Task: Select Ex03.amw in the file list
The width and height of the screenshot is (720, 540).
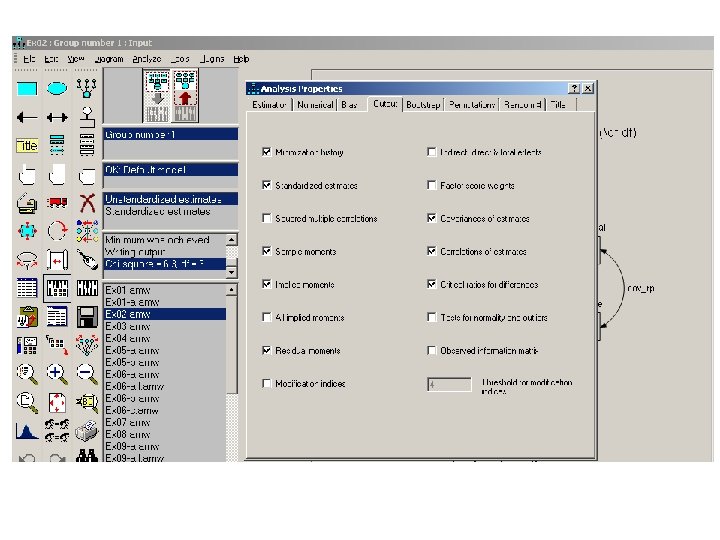Action: pyautogui.click(x=165, y=326)
